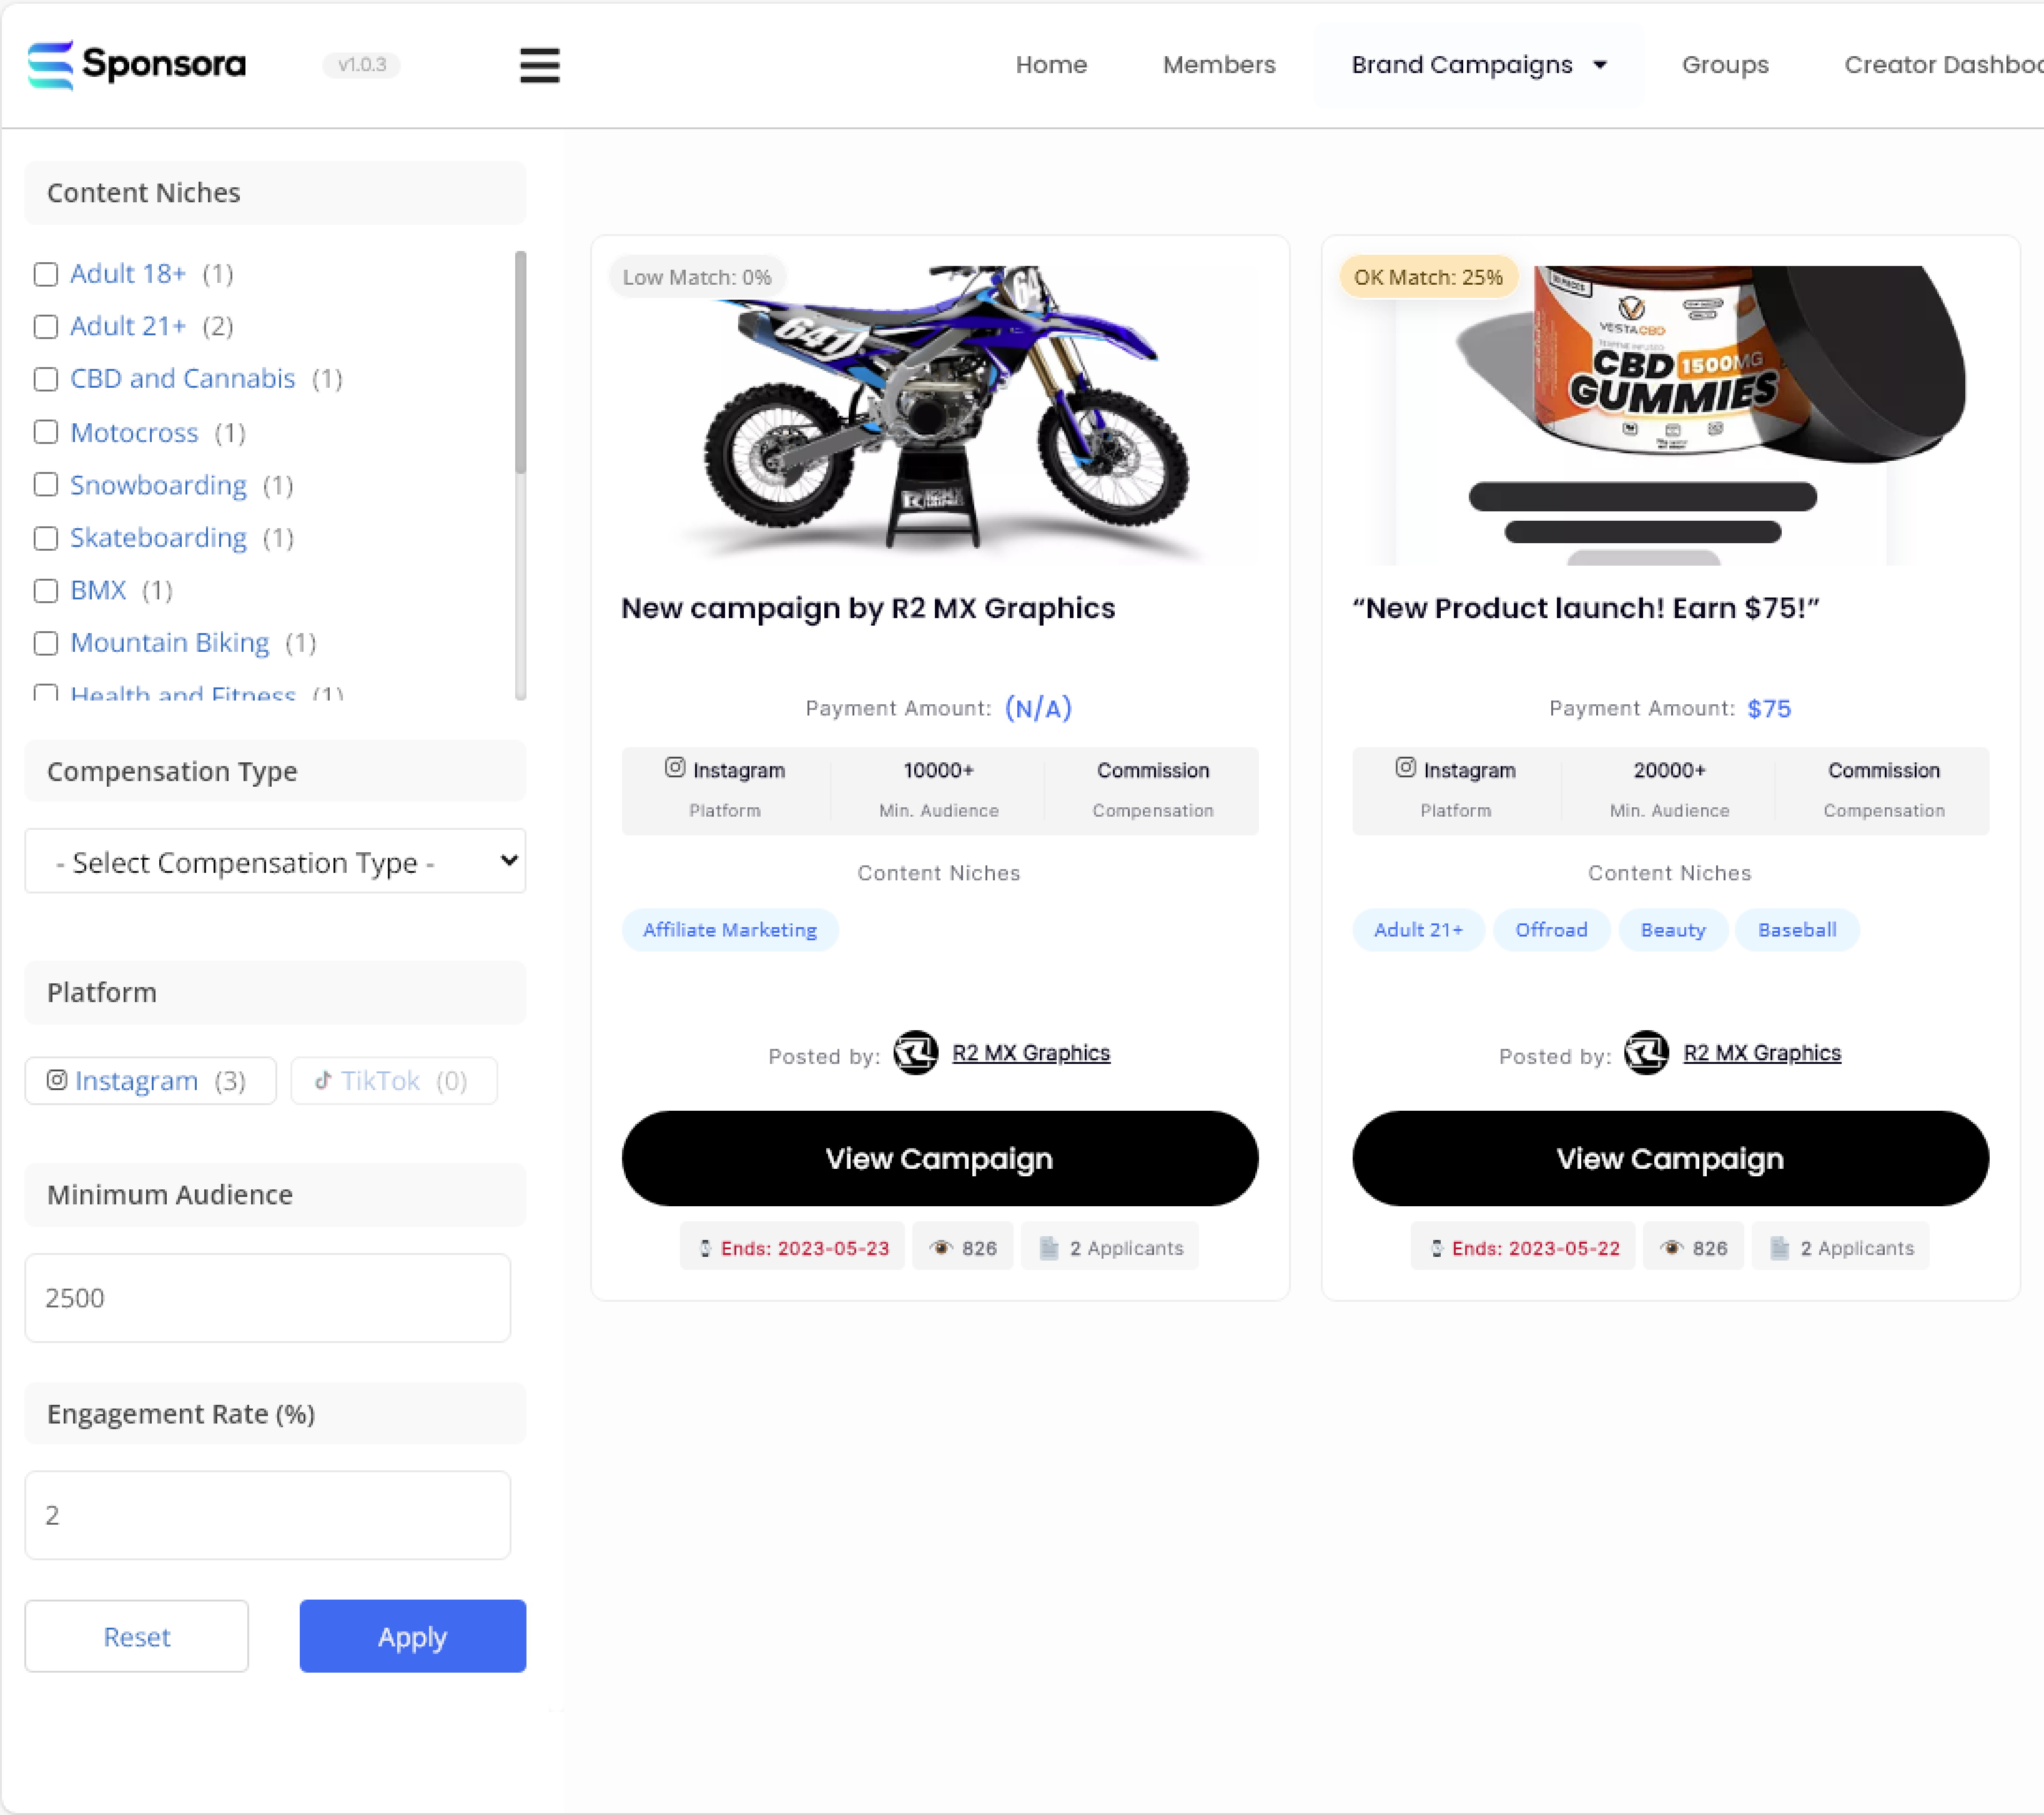Image resolution: width=2044 pixels, height=1815 pixels.
Task: Tick the Snowboarding niche checkbox
Action: click(46, 485)
